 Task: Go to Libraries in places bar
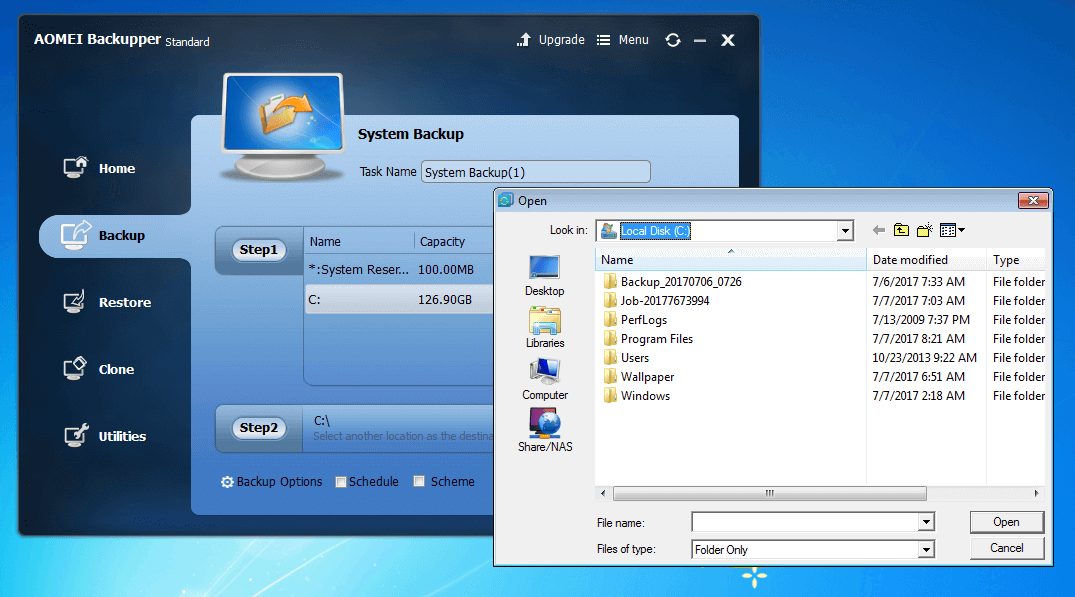point(544,328)
